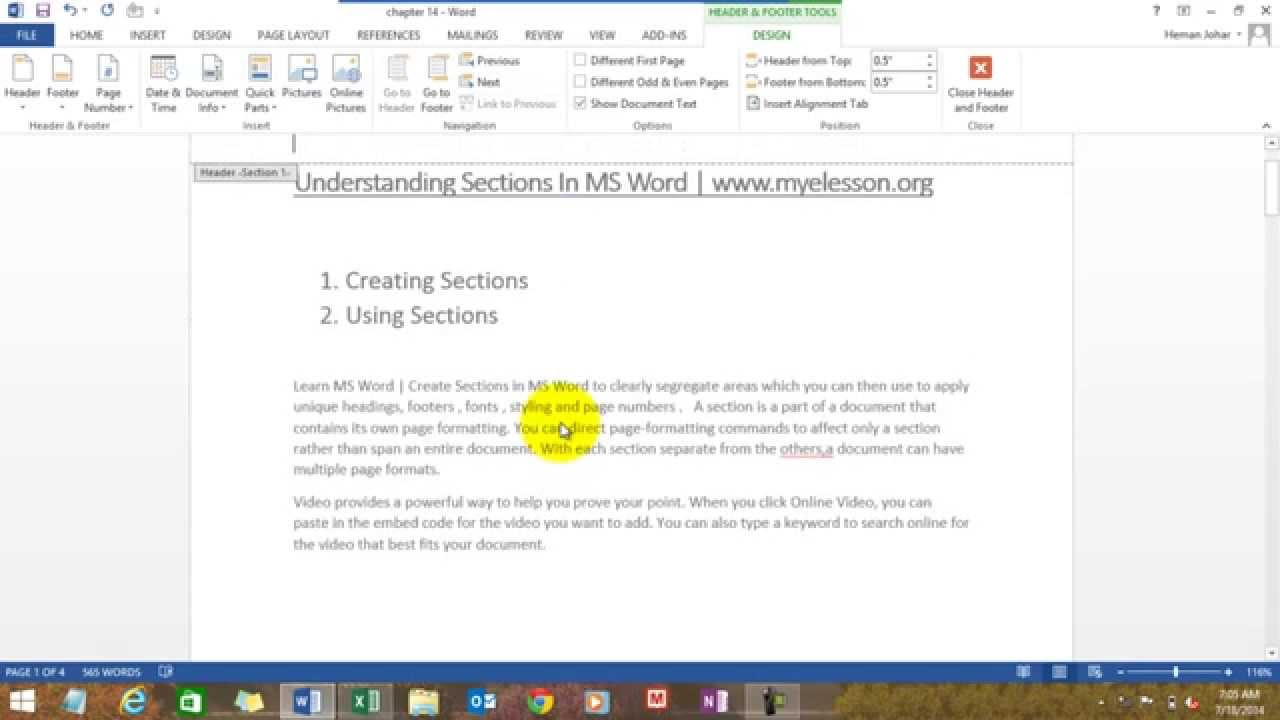Launch Google Chrome from taskbar

click(540, 702)
